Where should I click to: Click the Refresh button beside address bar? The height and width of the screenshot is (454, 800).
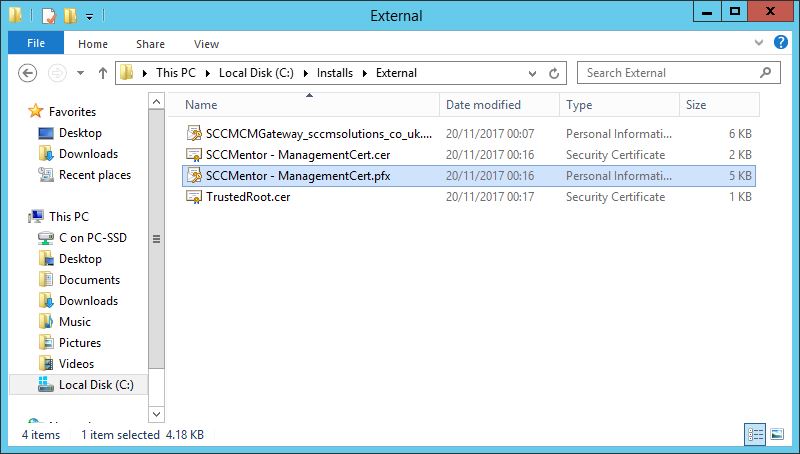(556, 73)
